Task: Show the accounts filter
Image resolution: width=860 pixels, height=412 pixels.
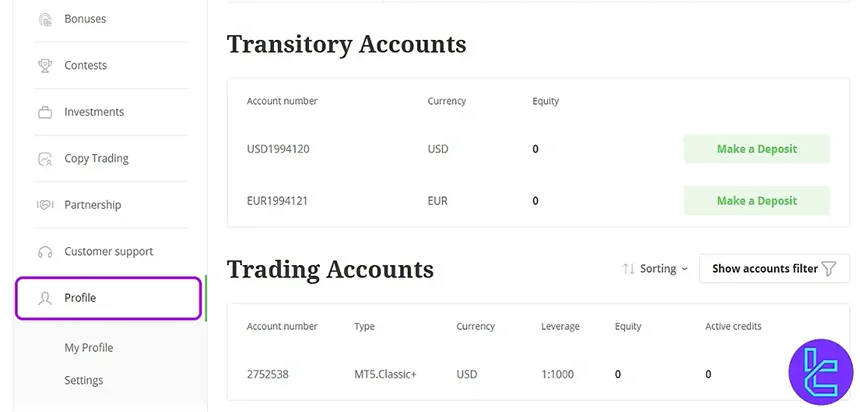Action: tap(765, 268)
